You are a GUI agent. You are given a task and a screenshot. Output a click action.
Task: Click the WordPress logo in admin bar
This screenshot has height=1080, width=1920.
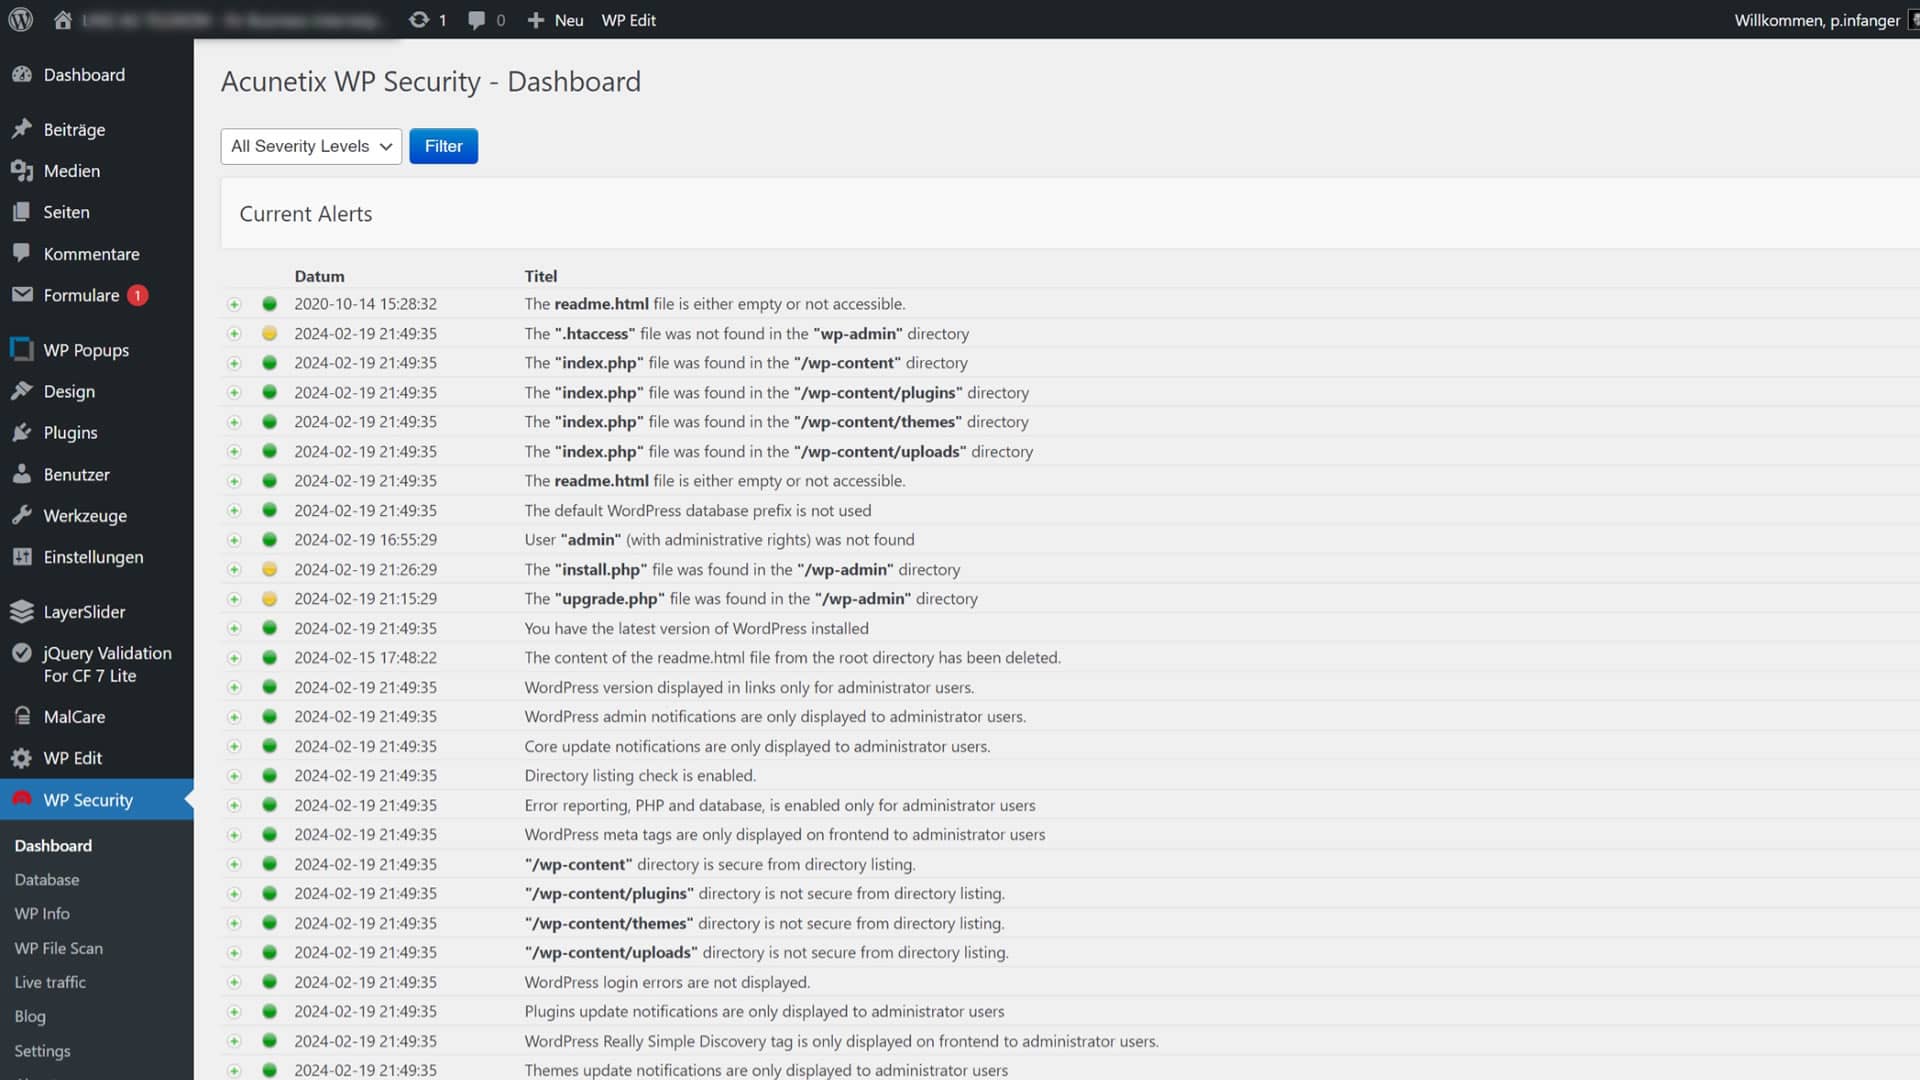(21, 20)
